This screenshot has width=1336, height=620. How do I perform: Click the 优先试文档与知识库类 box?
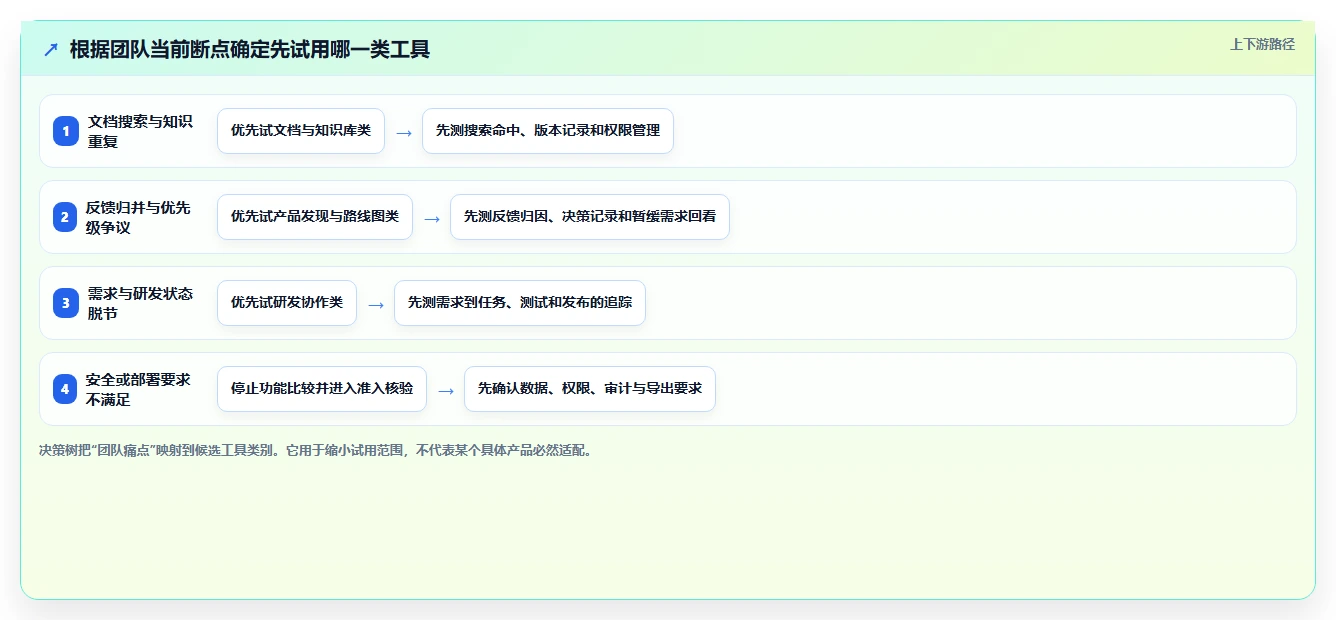pos(301,131)
